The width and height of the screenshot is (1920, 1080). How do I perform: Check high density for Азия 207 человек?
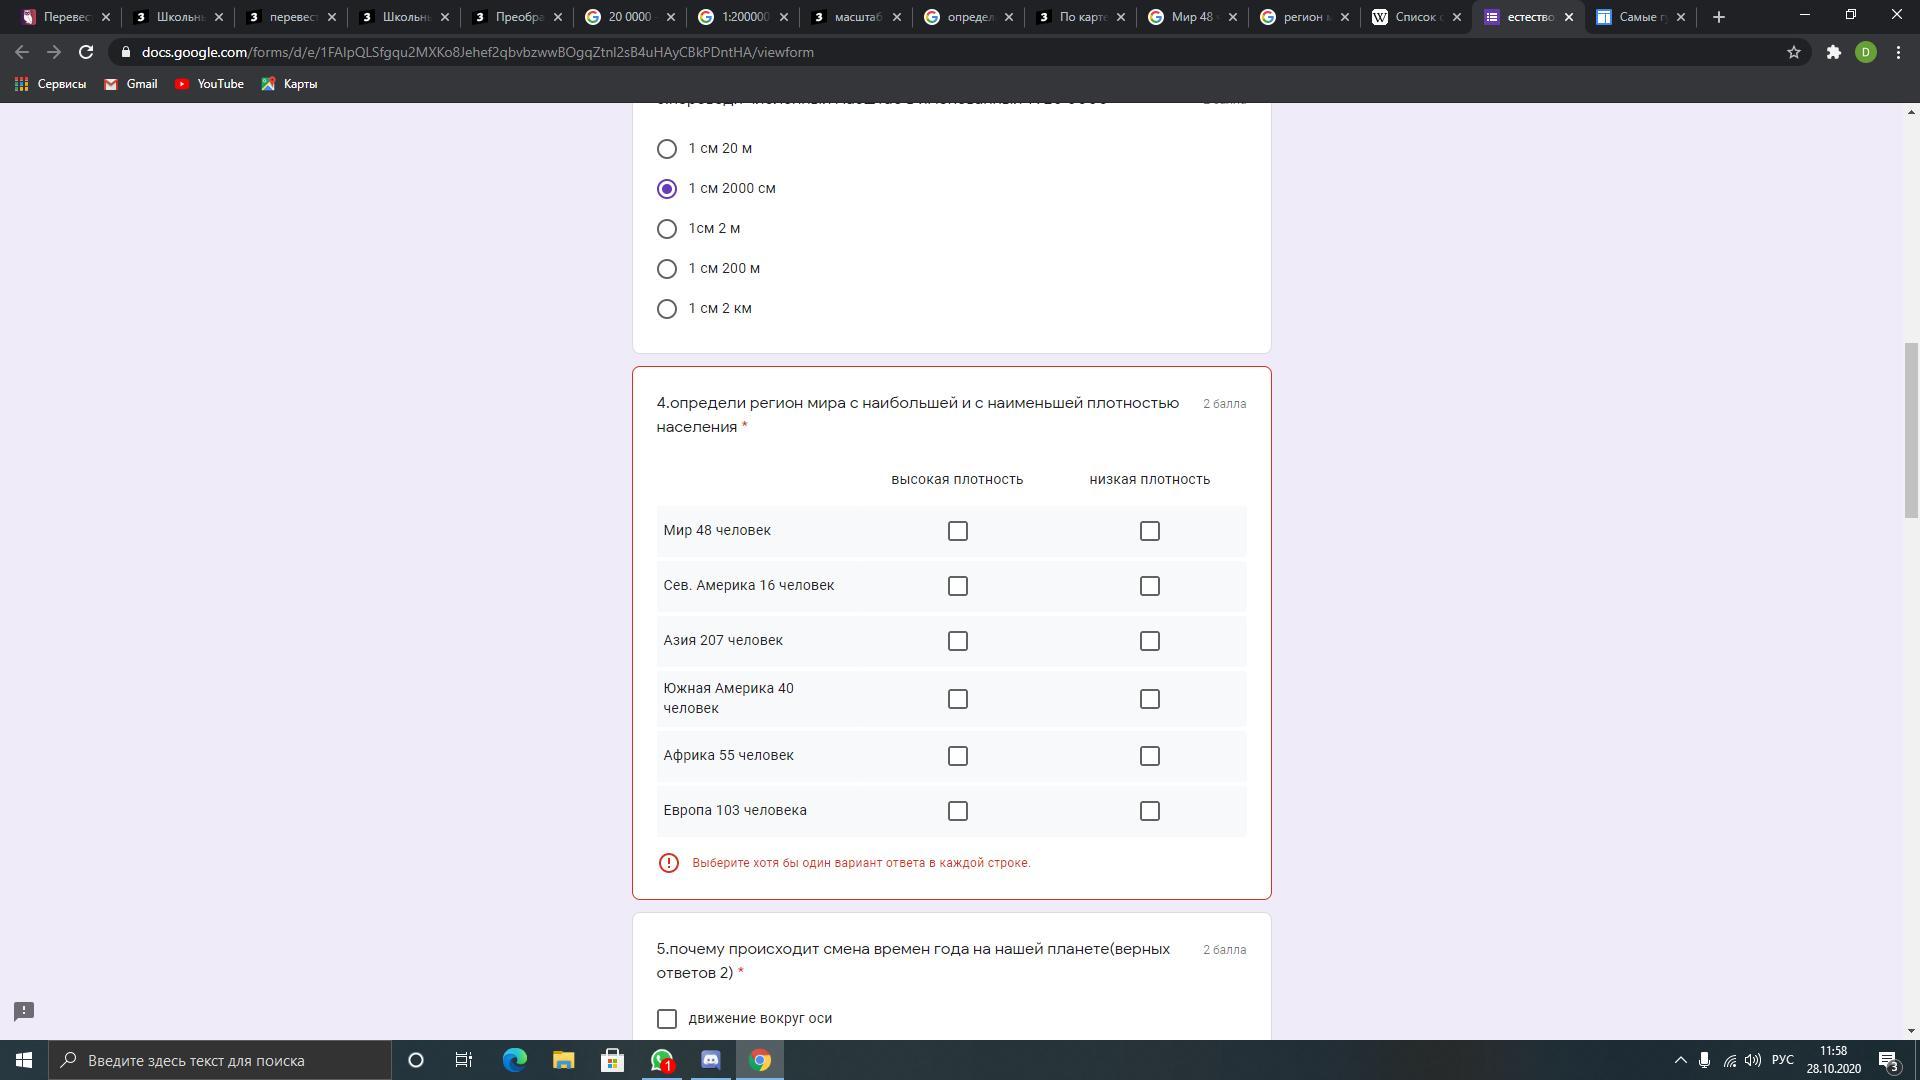(957, 641)
